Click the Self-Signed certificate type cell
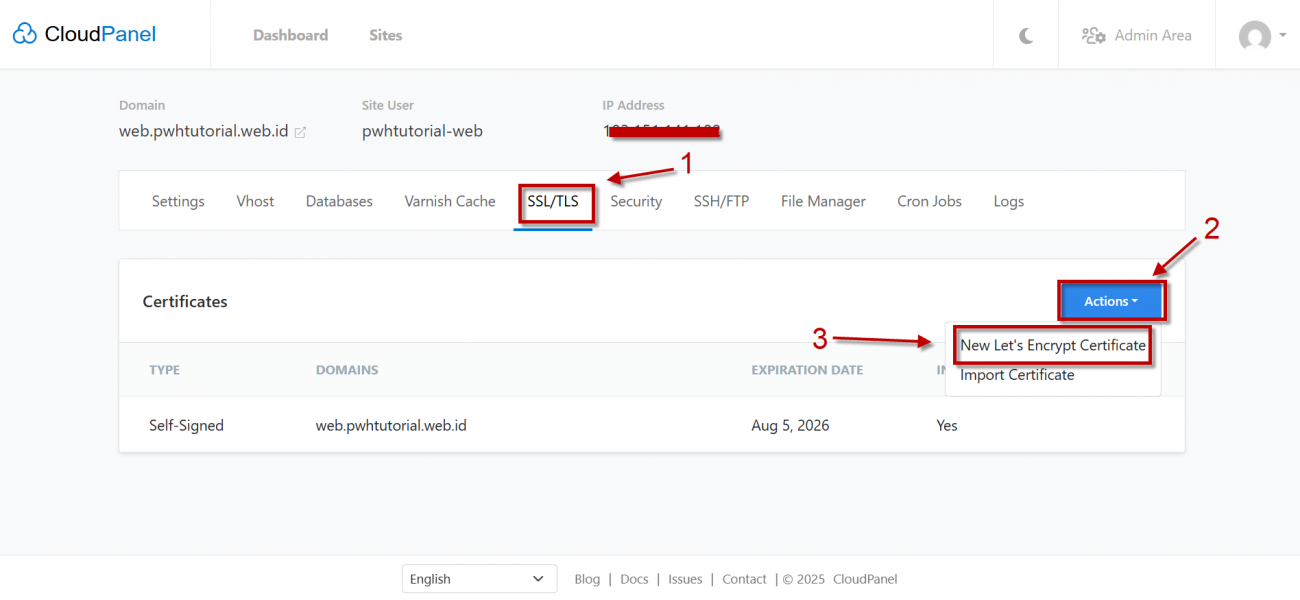This screenshot has height=600, width=1300. [186, 425]
